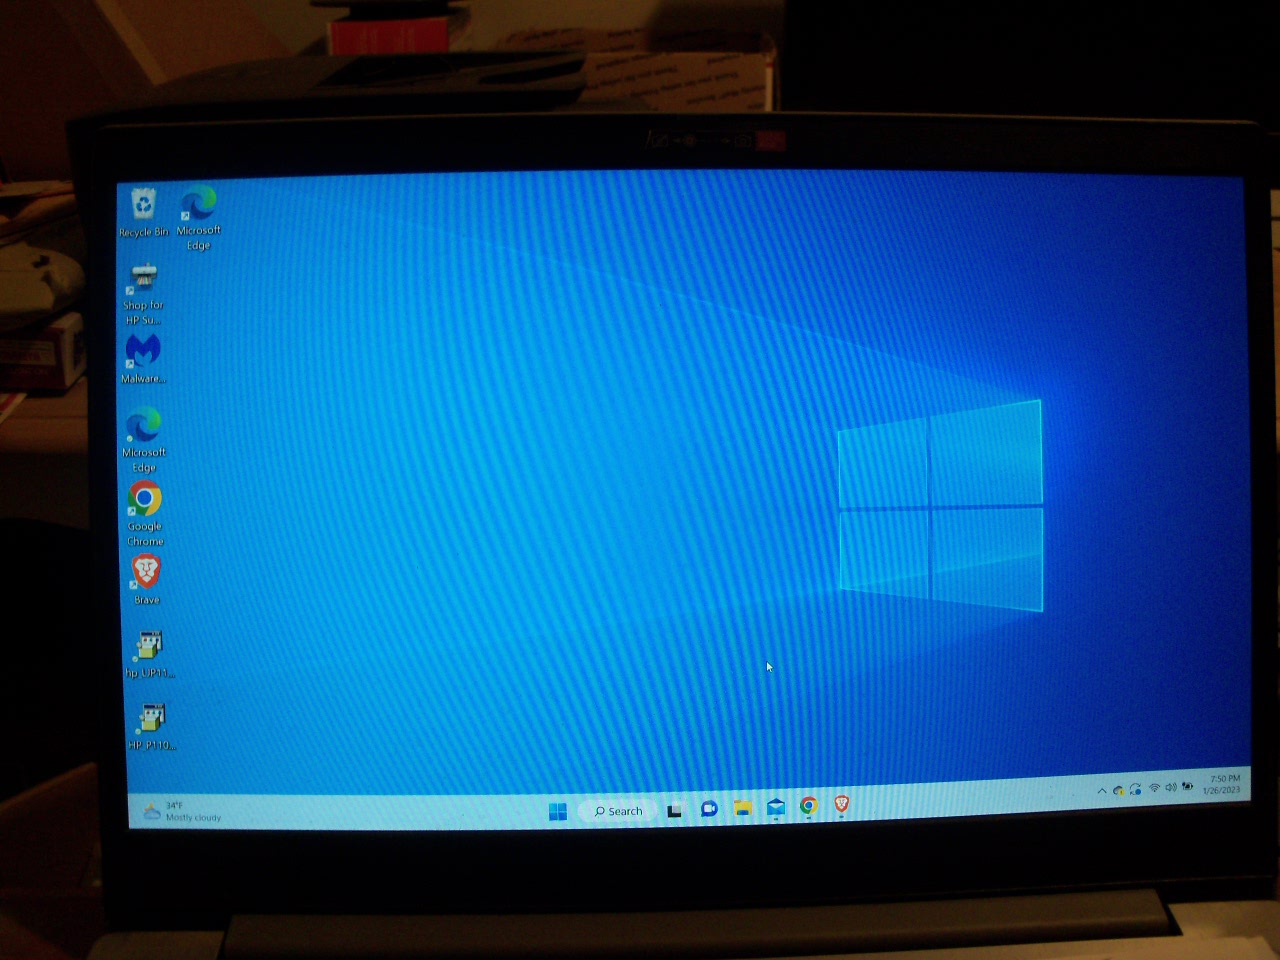Click the battery status tray icon
This screenshot has width=1280, height=960.
tap(1188, 786)
